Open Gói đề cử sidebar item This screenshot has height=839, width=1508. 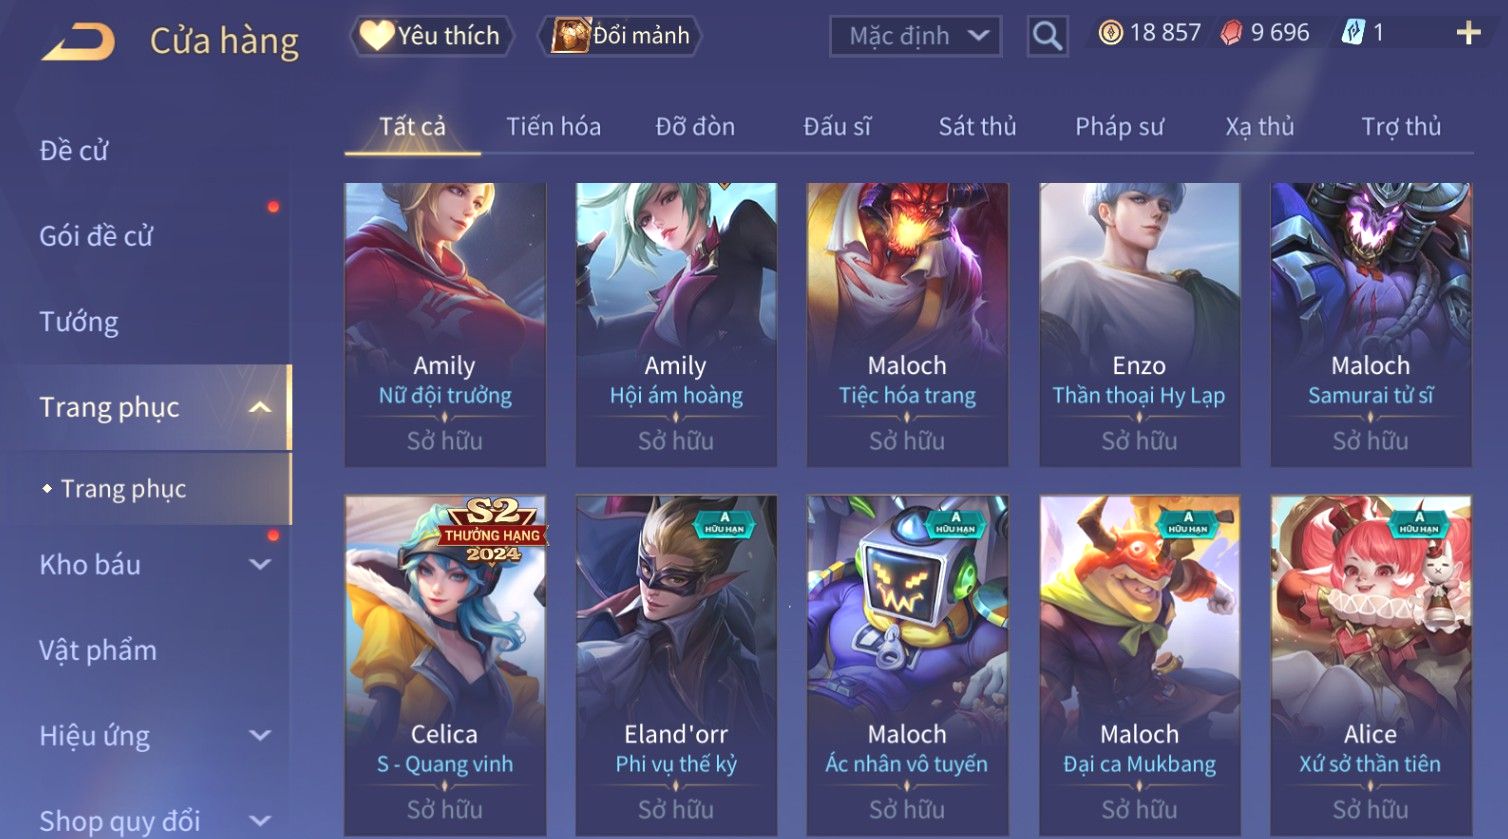click(x=96, y=236)
